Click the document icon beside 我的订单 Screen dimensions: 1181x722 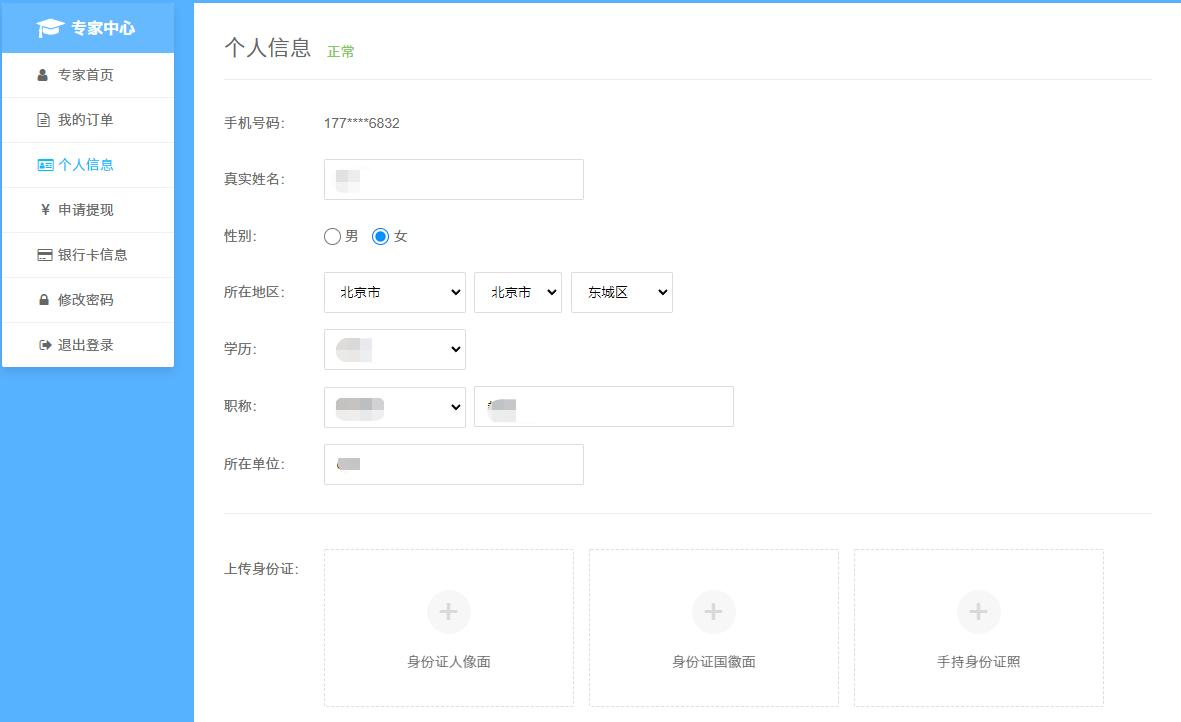(44, 120)
